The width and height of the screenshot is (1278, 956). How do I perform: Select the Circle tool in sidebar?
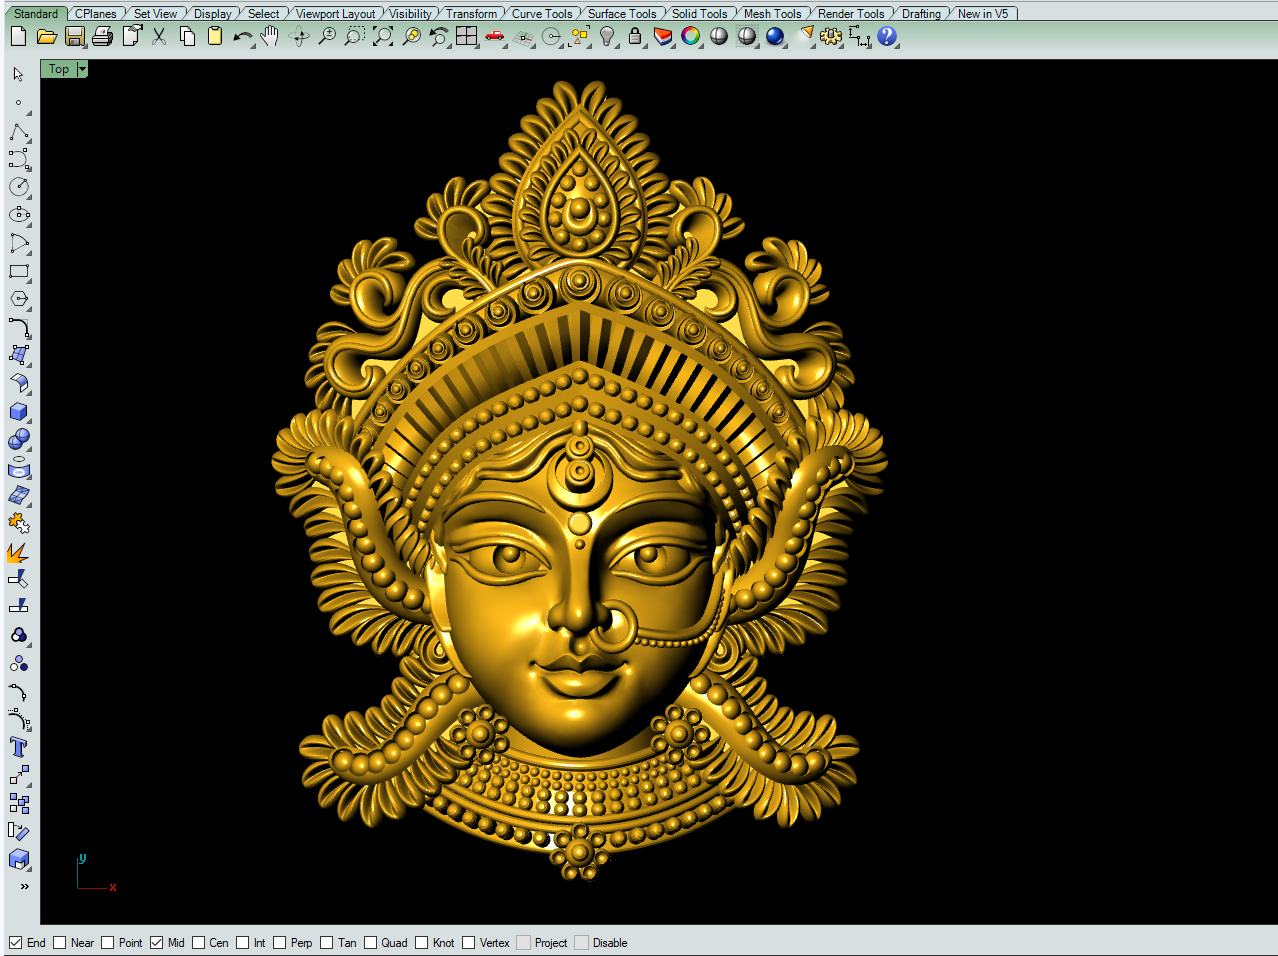tap(19, 187)
